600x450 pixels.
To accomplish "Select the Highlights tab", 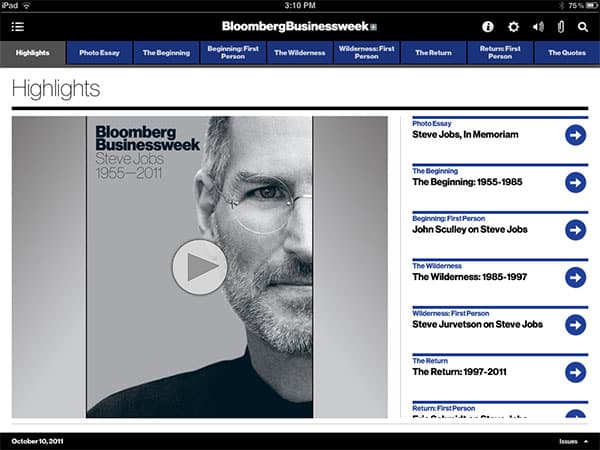I will (33, 53).
